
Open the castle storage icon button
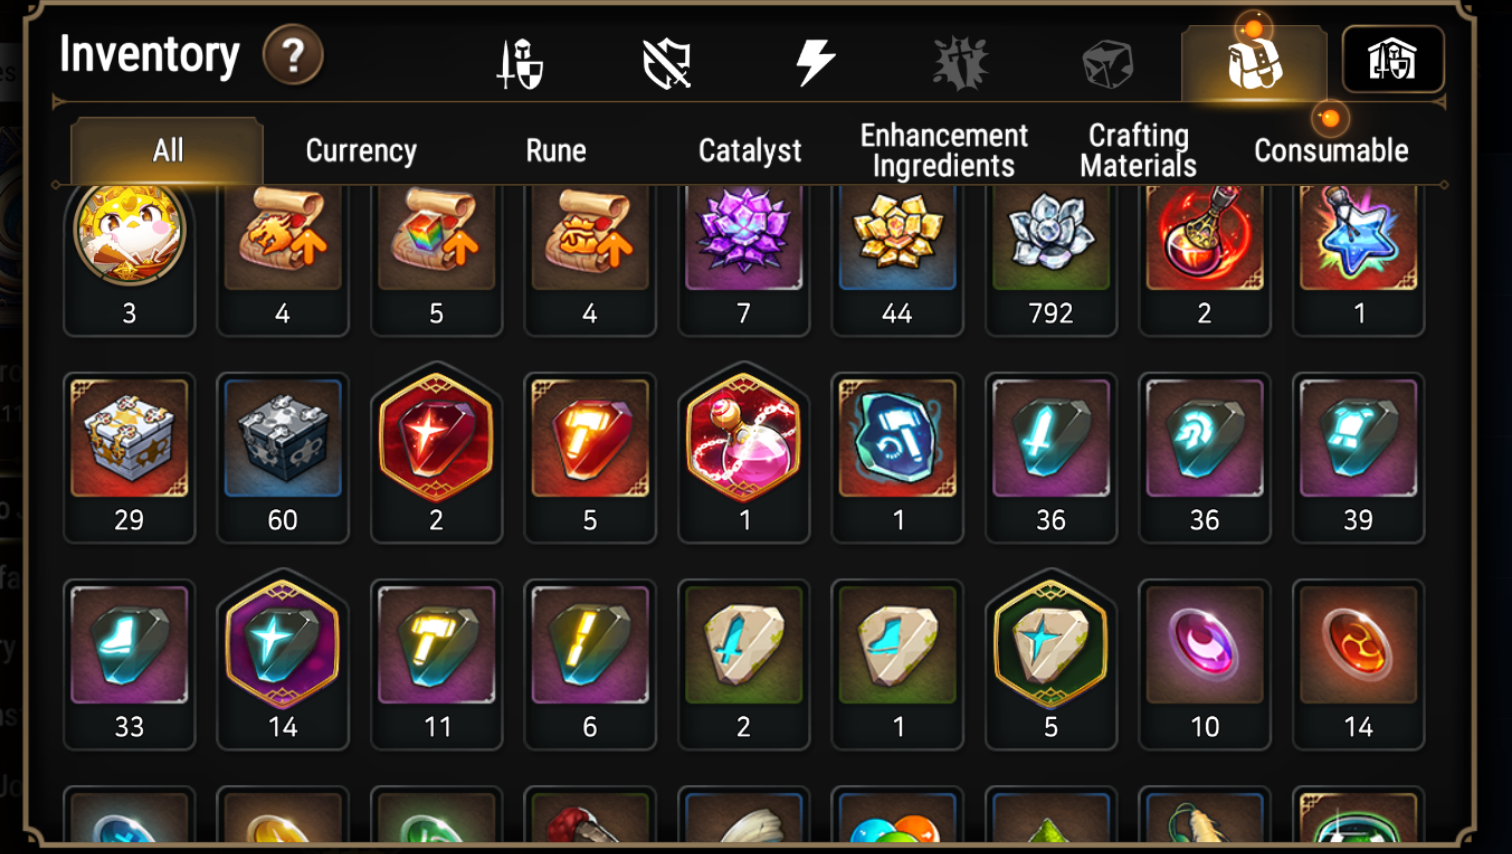pyautogui.click(x=1393, y=59)
